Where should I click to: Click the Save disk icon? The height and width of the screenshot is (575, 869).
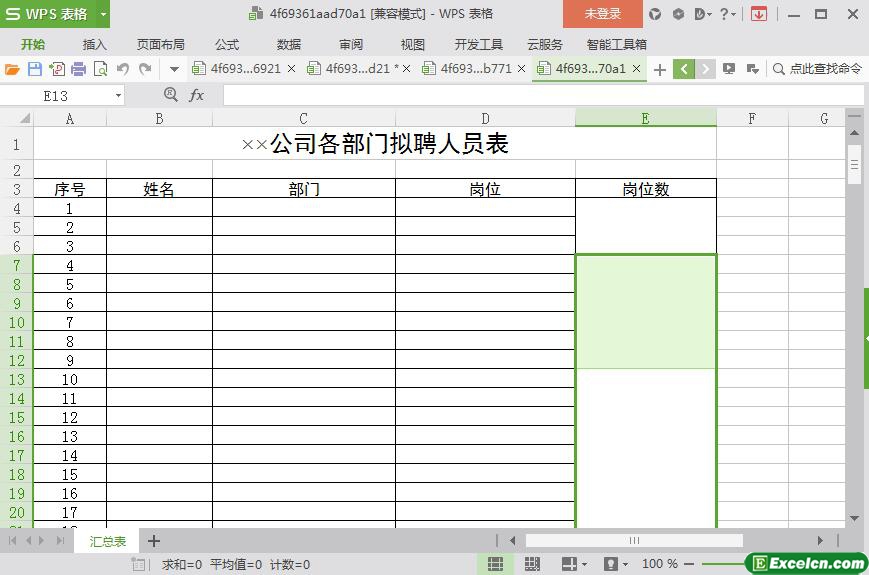pyautogui.click(x=34, y=69)
